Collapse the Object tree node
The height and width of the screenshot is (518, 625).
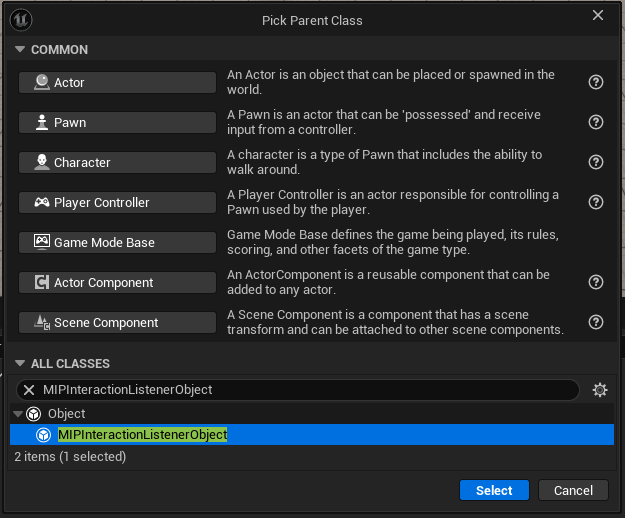(x=18, y=414)
